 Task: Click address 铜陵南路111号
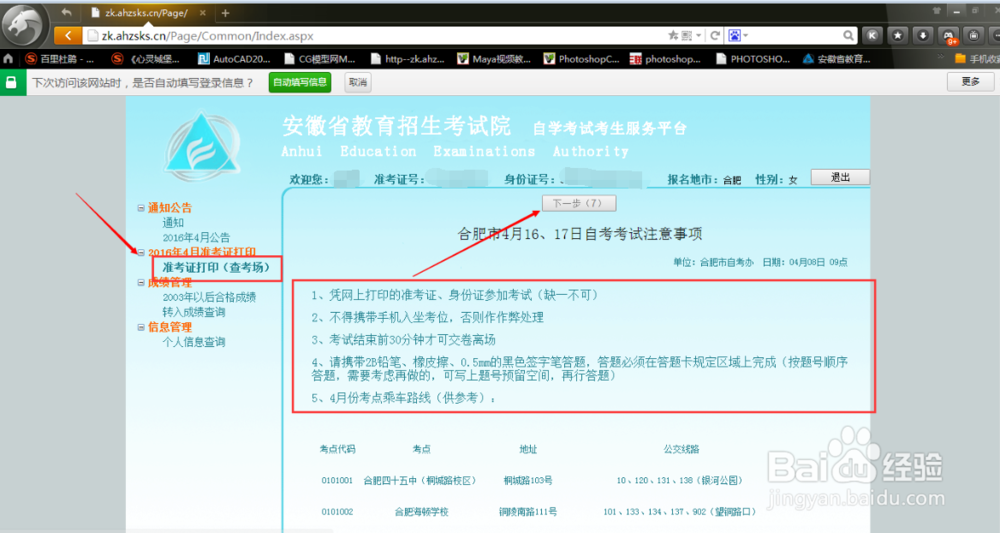point(528,511)
